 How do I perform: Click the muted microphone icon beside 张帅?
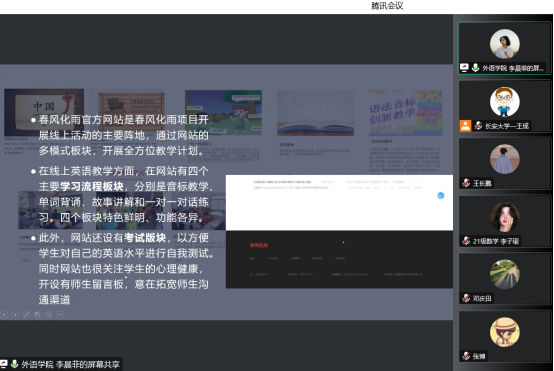click(x=466, y=356)
